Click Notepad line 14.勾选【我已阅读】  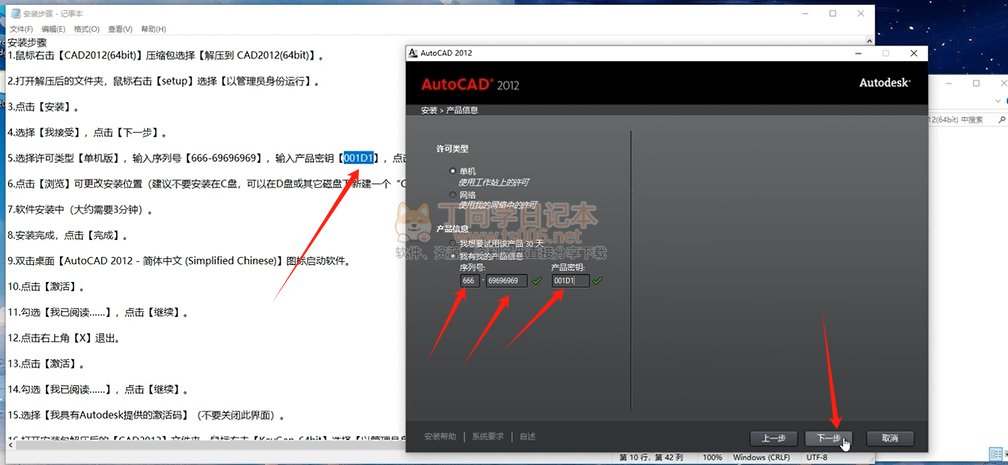[98, 390]
